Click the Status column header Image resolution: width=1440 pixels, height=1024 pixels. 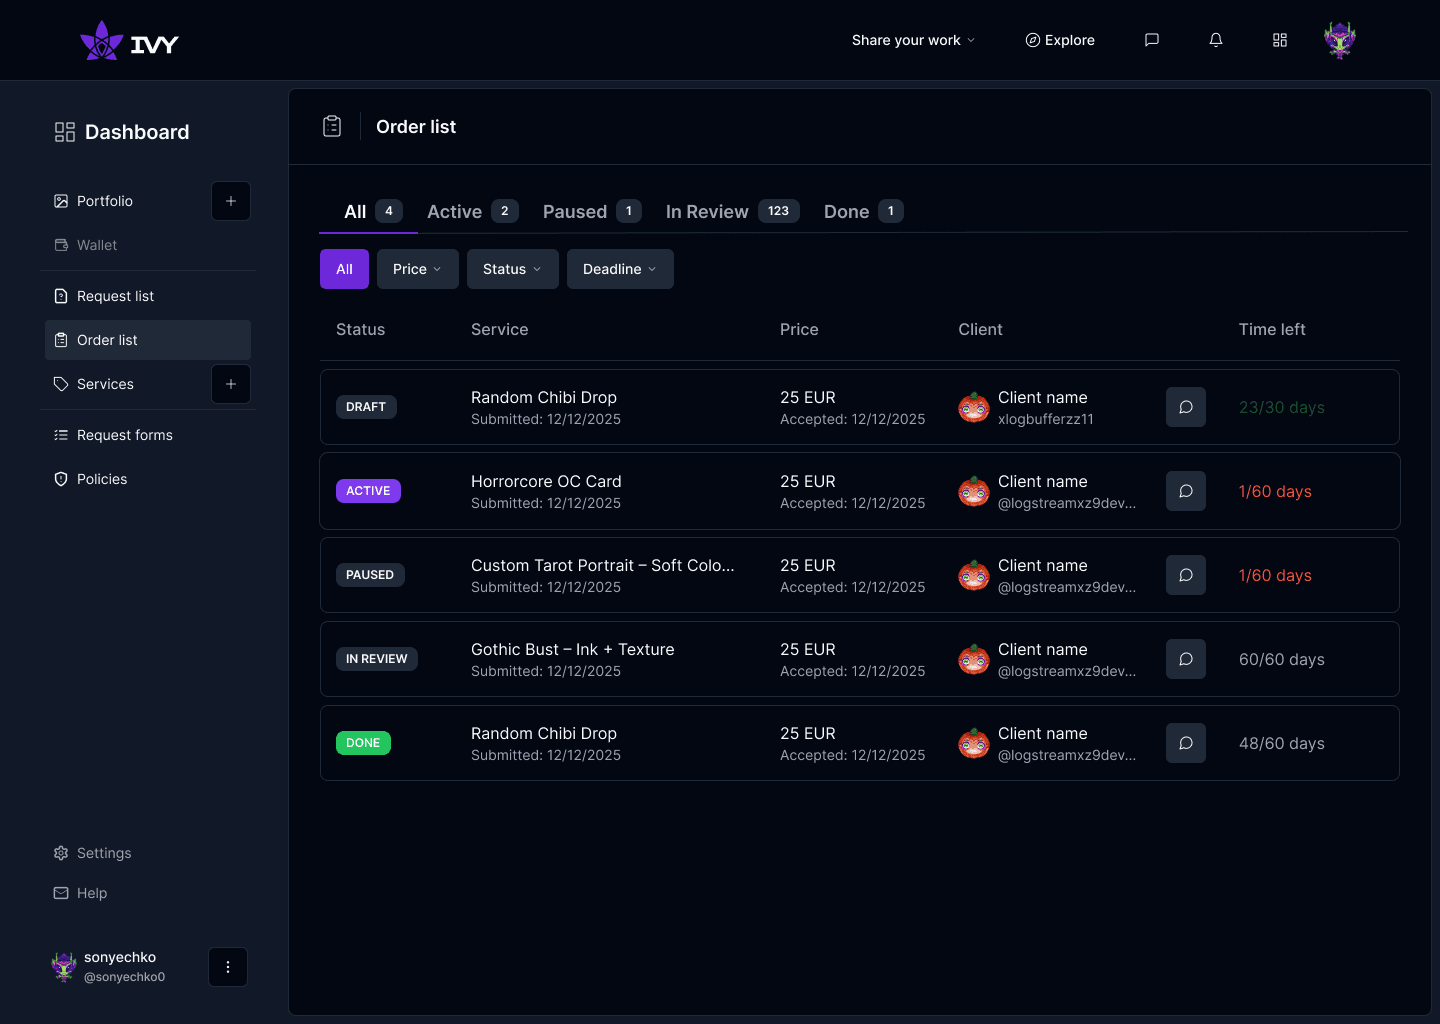pyautogui.click(x=360, y=329)
